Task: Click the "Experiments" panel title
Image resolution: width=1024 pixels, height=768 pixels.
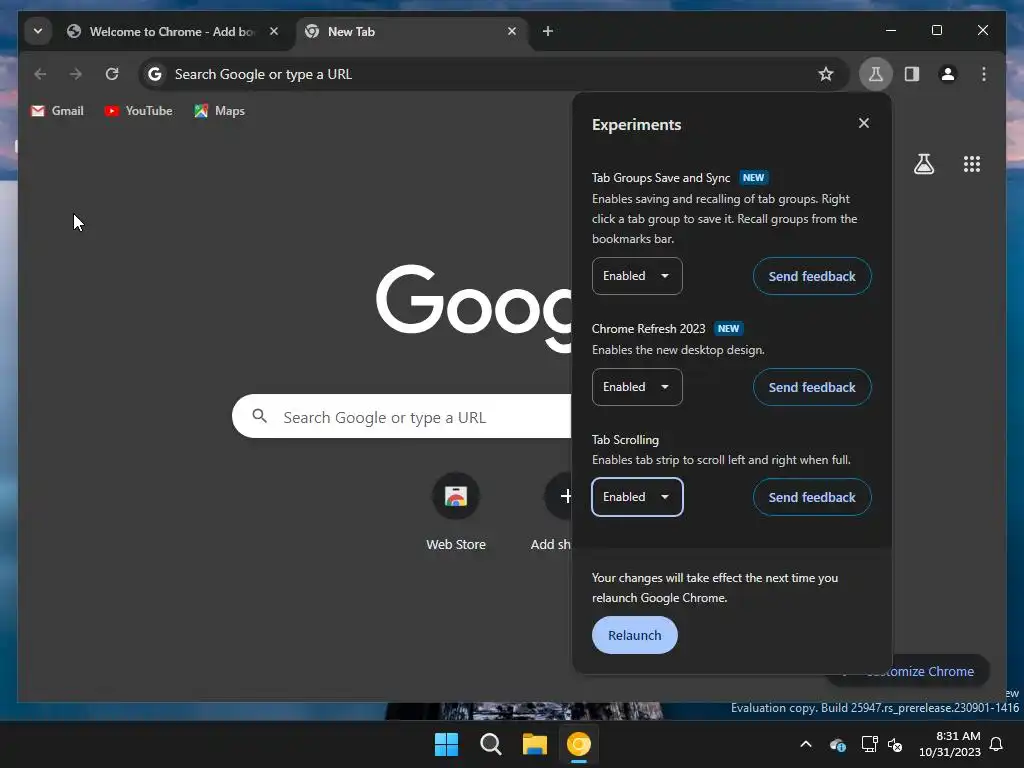Action: point(636,125)
